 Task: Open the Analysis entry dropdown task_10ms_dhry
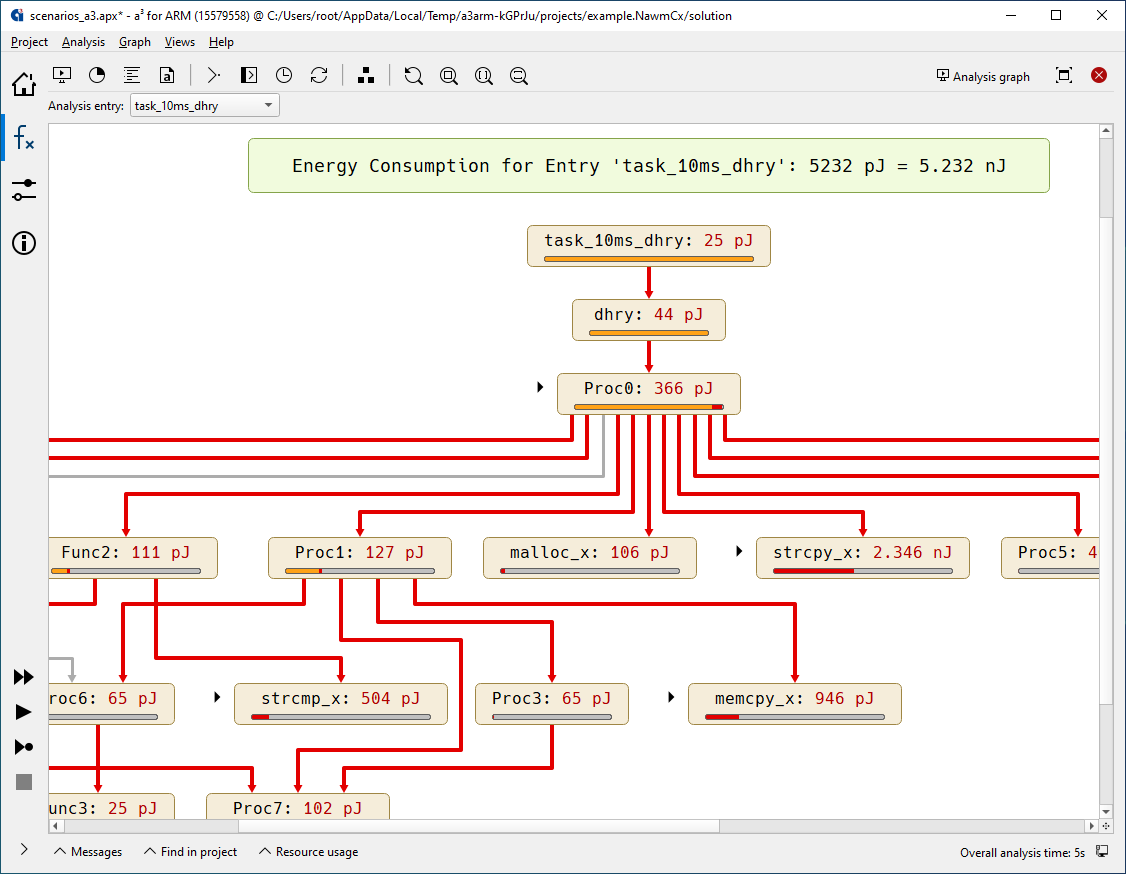(205, 106)
